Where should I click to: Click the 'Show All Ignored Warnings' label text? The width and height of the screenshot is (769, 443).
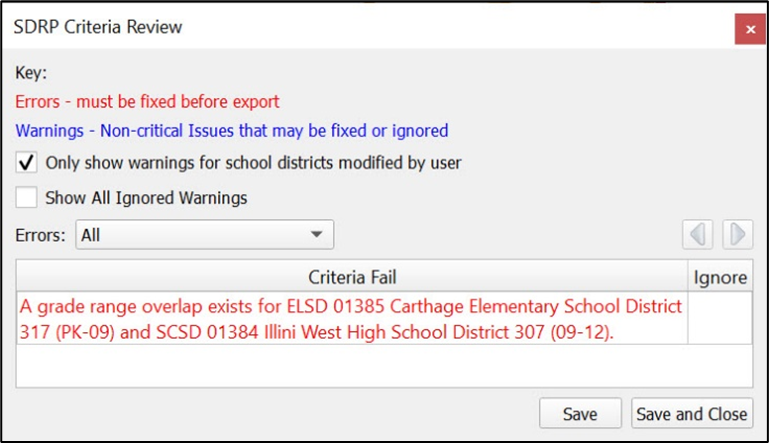(146, 198)
